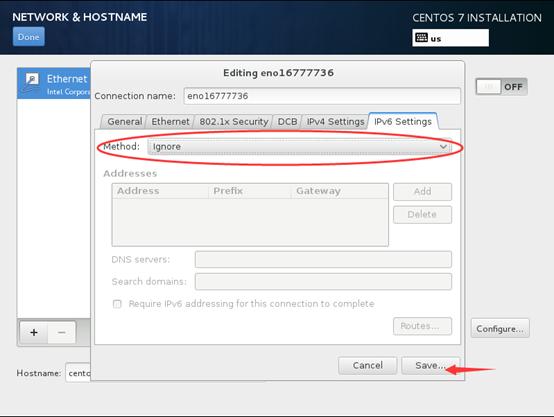Image resolution: width=554 pixels, height=417 pixels.
Task: Switch to IPv4 Settings tab
Action: tap(335, 122)
